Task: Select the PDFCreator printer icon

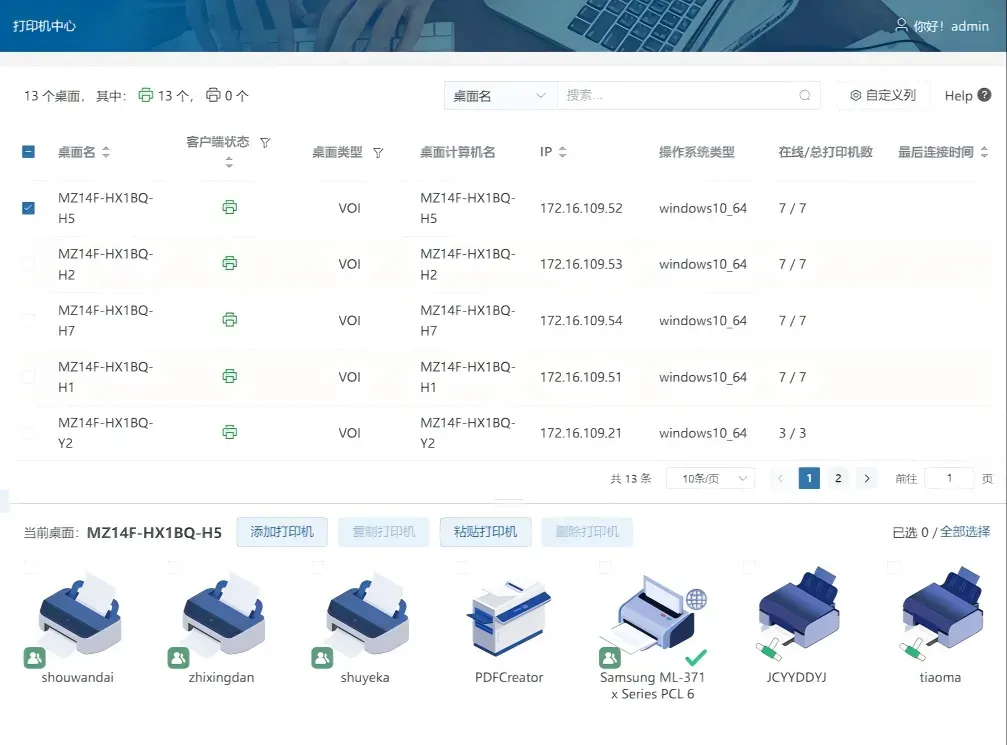Action: tap(509, 616)
